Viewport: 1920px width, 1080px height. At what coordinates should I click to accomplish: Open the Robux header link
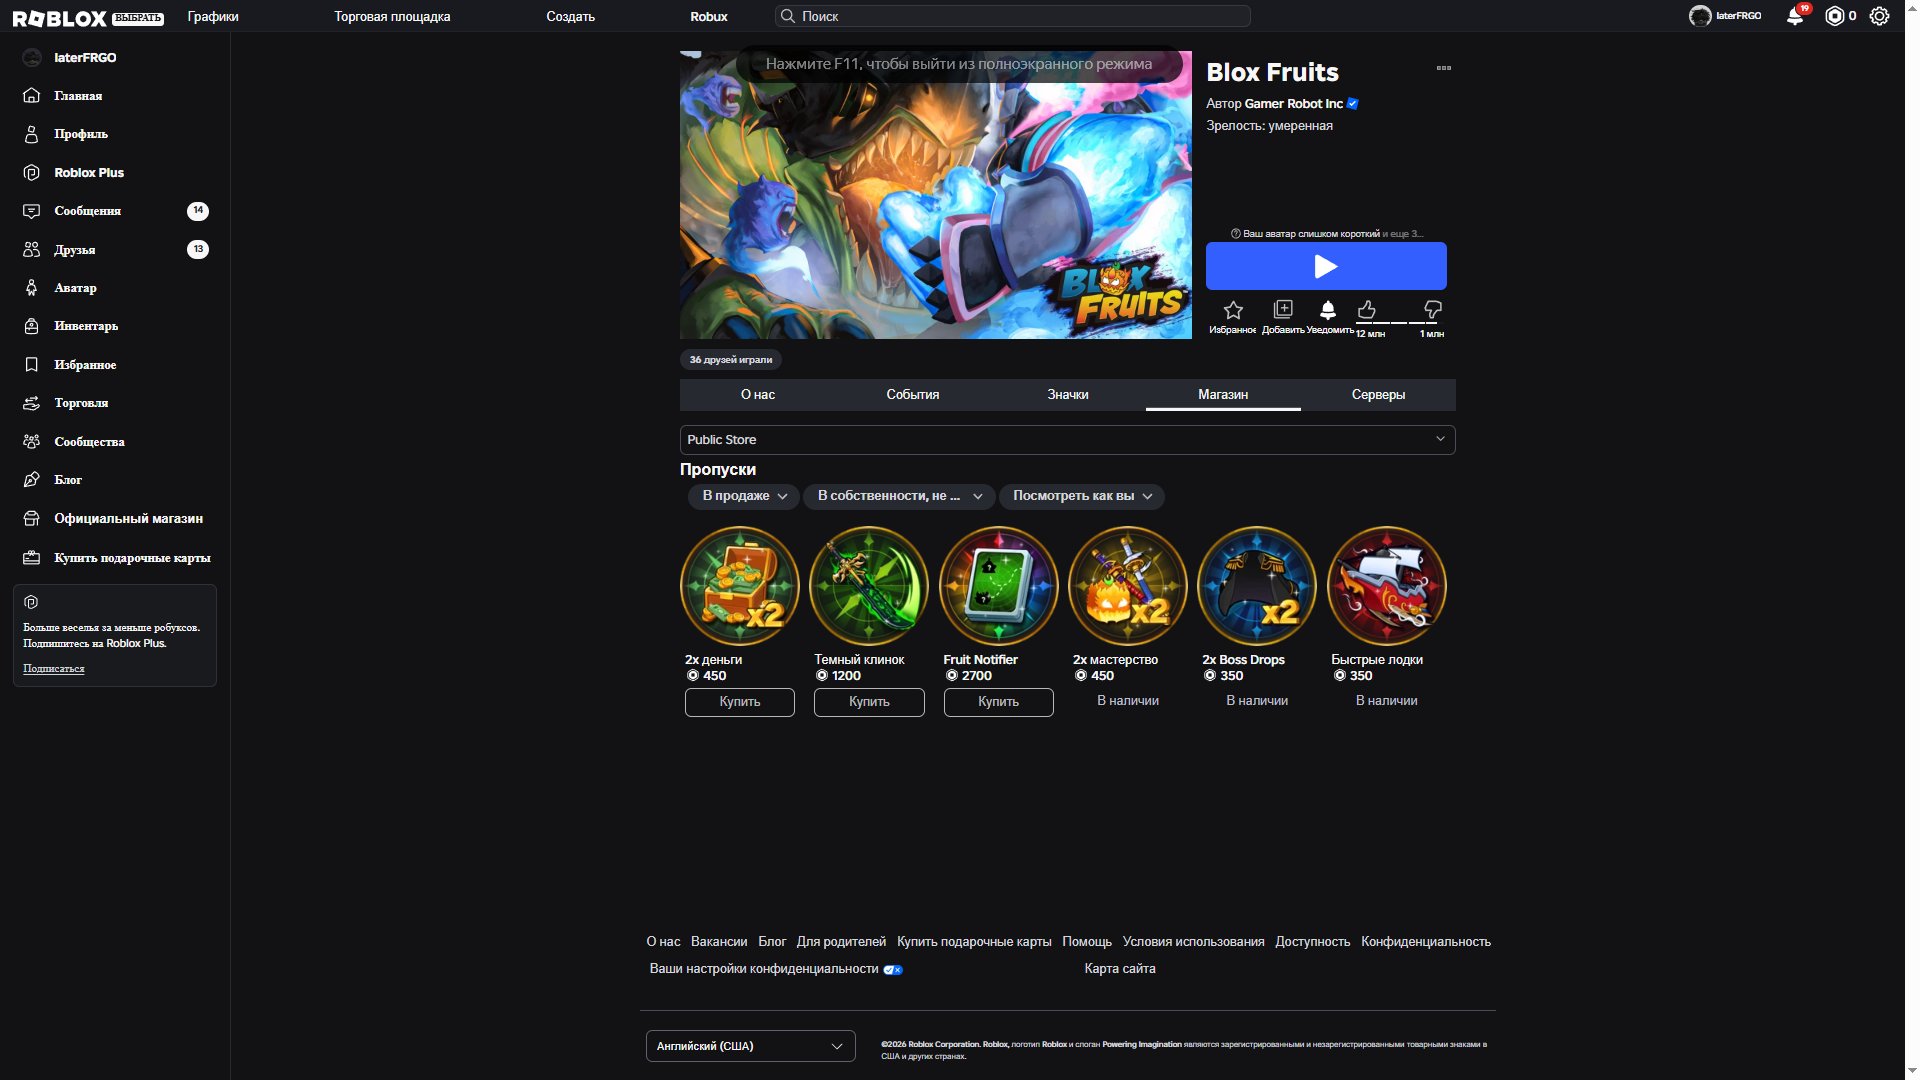[709, 16]
